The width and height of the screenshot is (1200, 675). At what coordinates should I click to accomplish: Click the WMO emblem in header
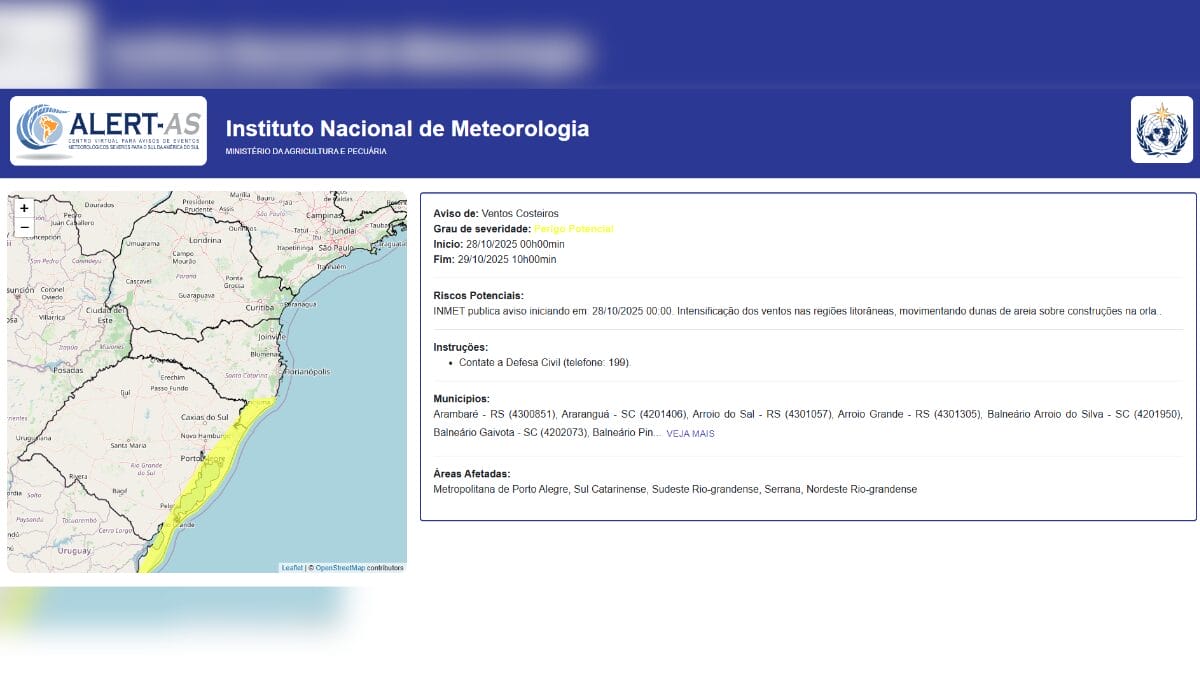(x=1161, y=130)
